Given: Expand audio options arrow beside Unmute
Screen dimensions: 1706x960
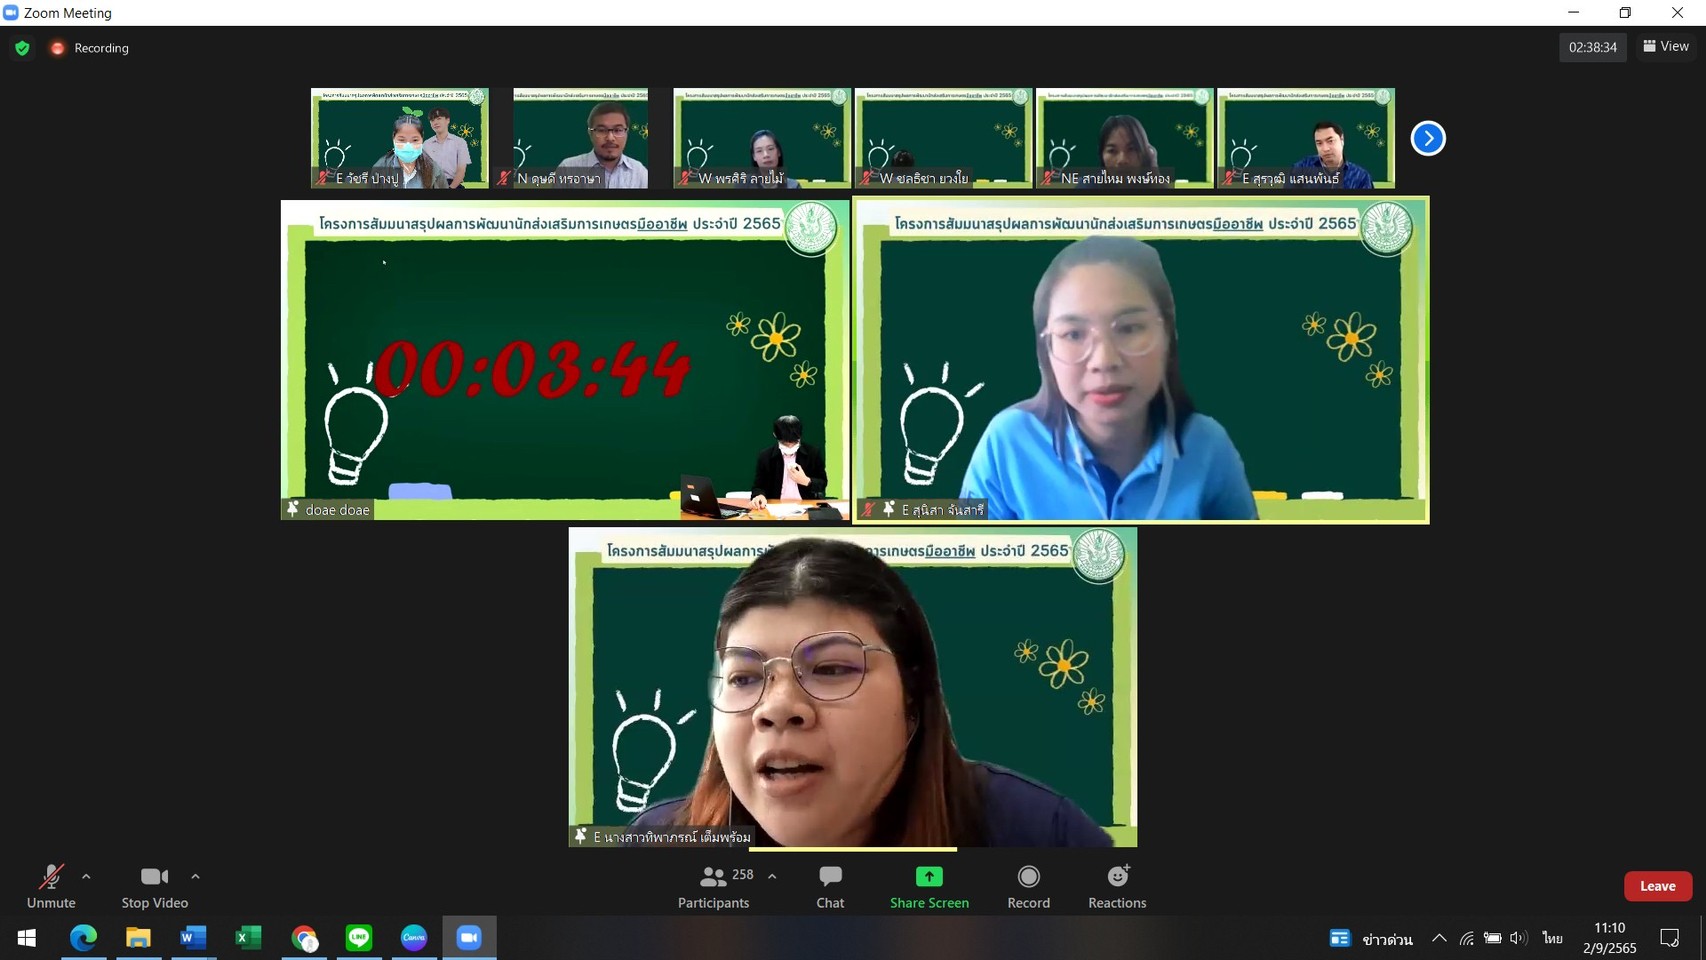Looking at the screenshot, I should coord(86,876).
